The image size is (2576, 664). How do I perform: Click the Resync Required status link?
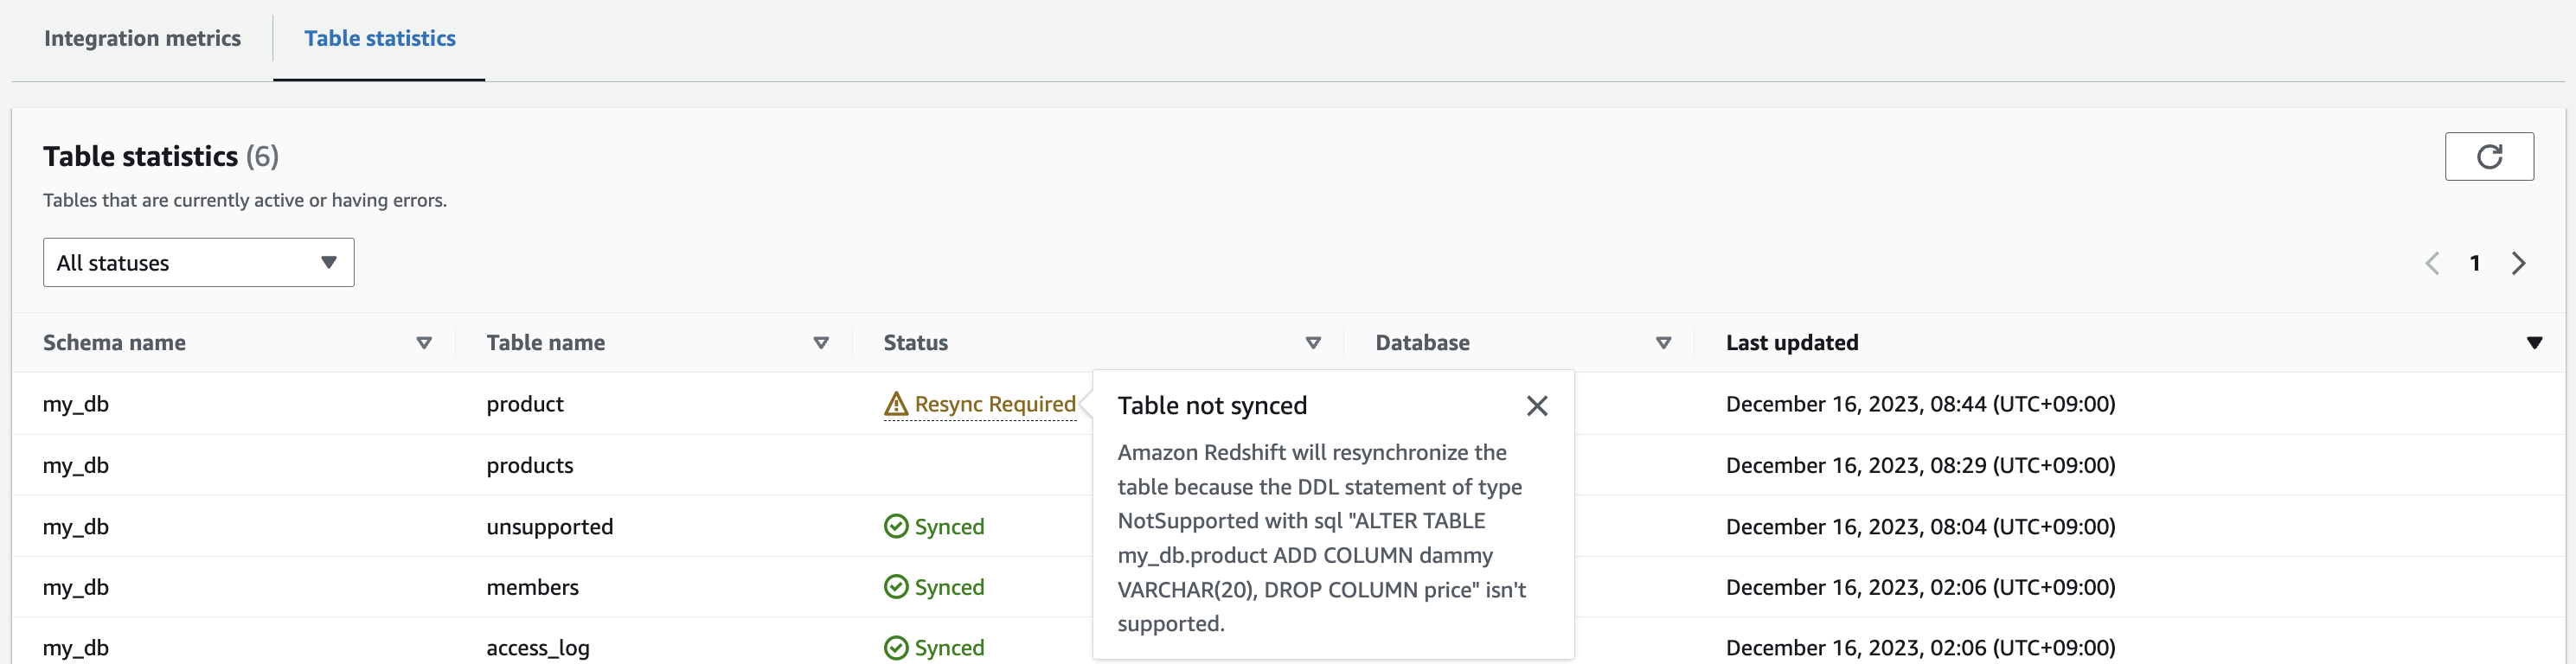coord(994,404)
